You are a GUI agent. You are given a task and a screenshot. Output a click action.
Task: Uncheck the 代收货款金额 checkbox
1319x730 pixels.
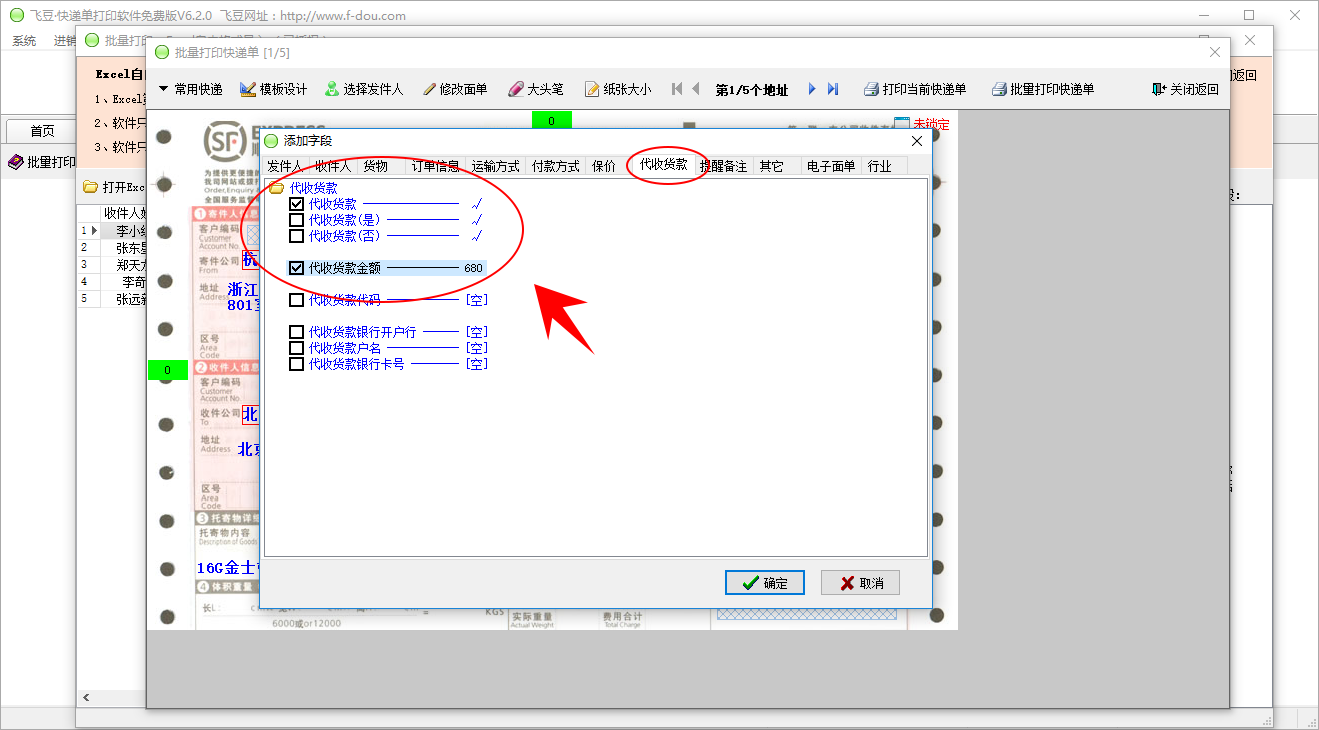point(296,268)
